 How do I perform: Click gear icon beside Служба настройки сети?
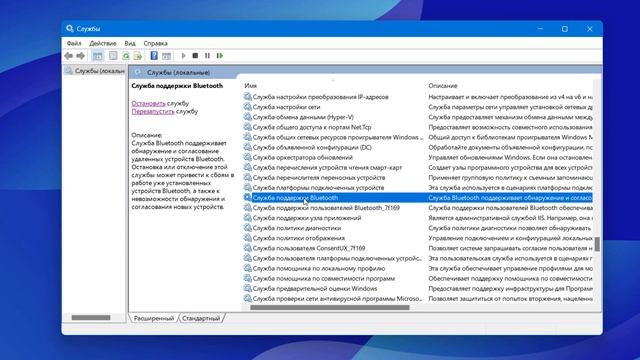click(x=247, y=107)
